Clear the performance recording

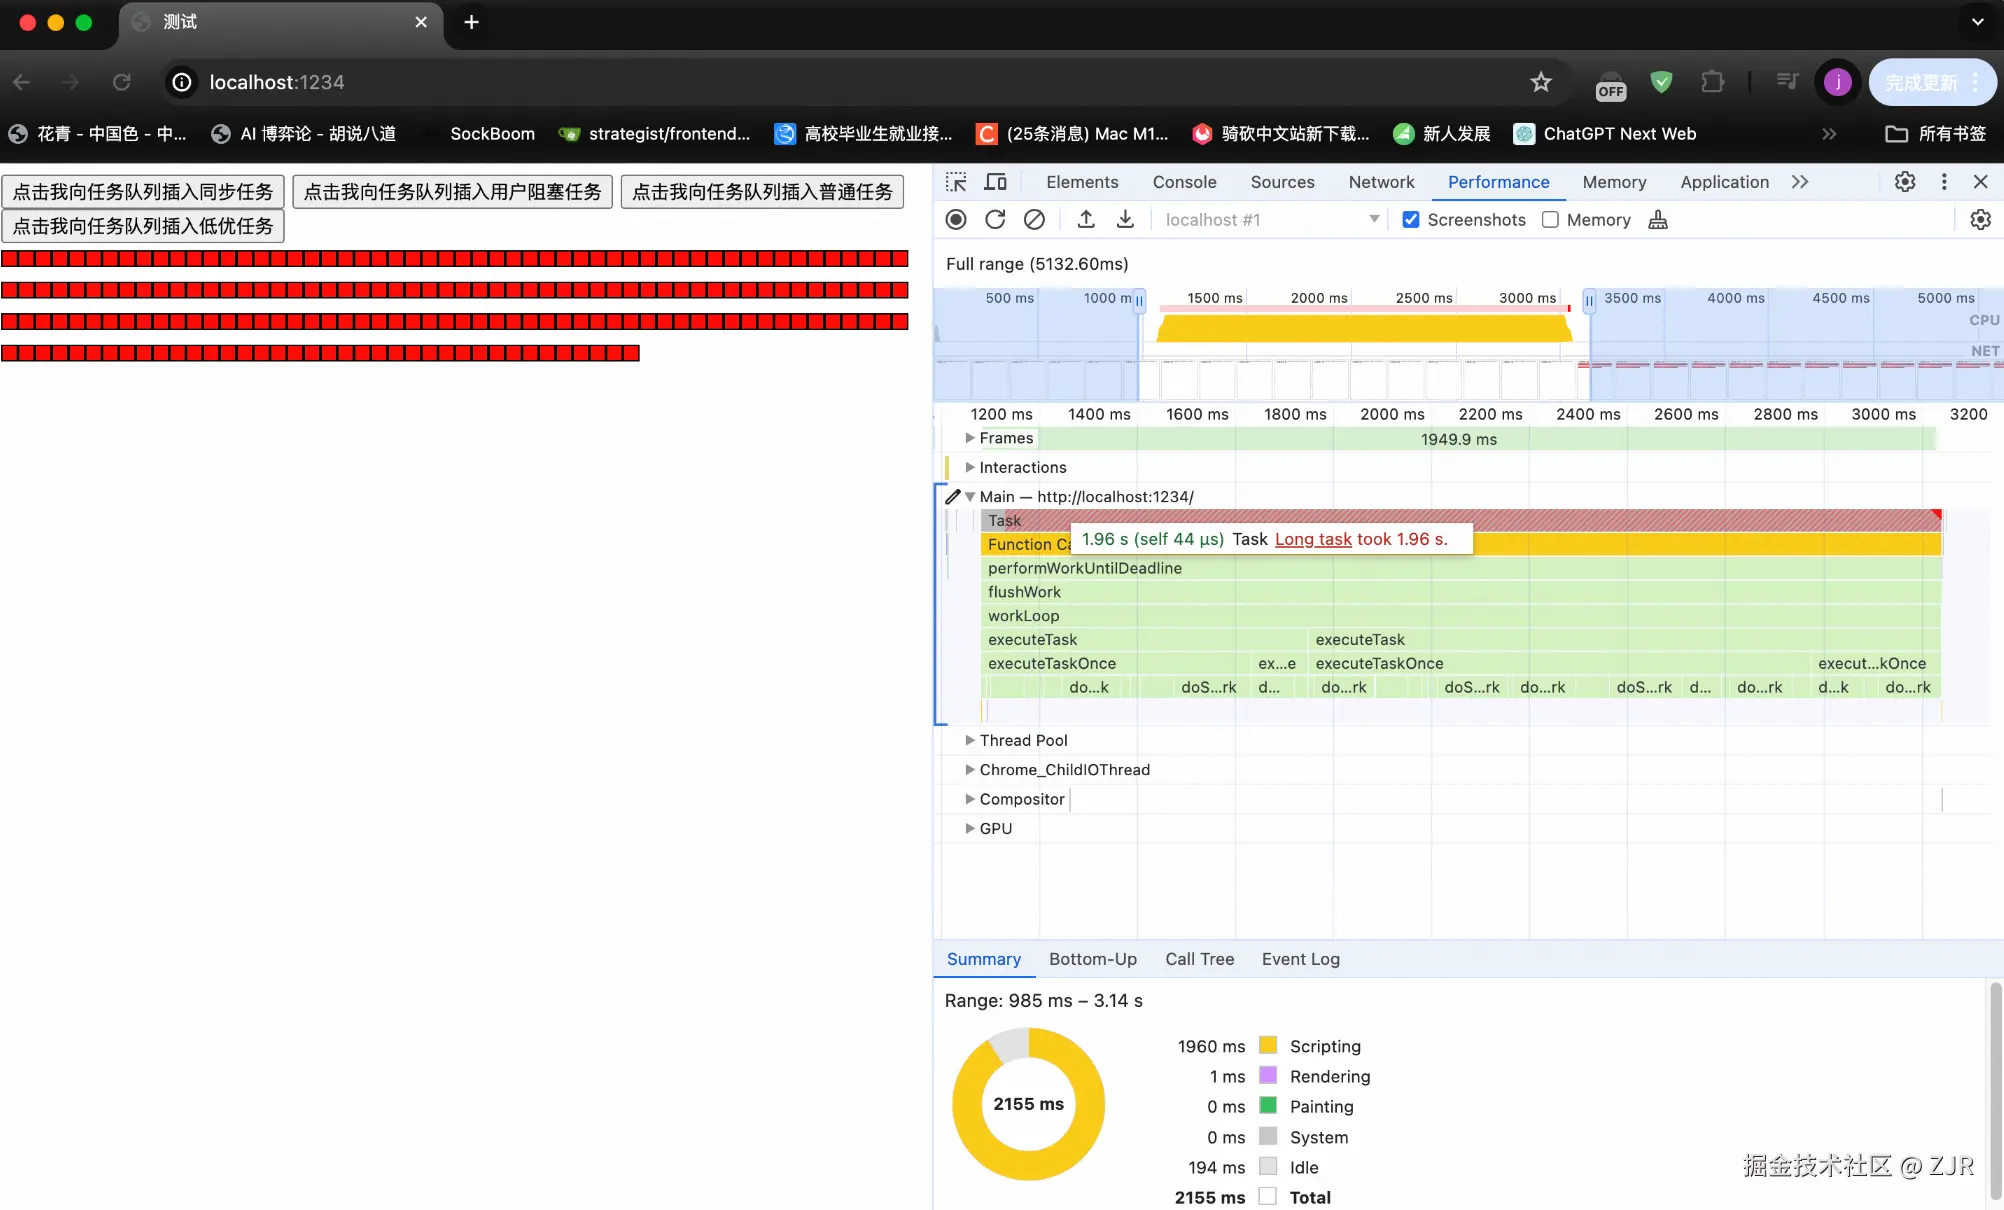1034,219
